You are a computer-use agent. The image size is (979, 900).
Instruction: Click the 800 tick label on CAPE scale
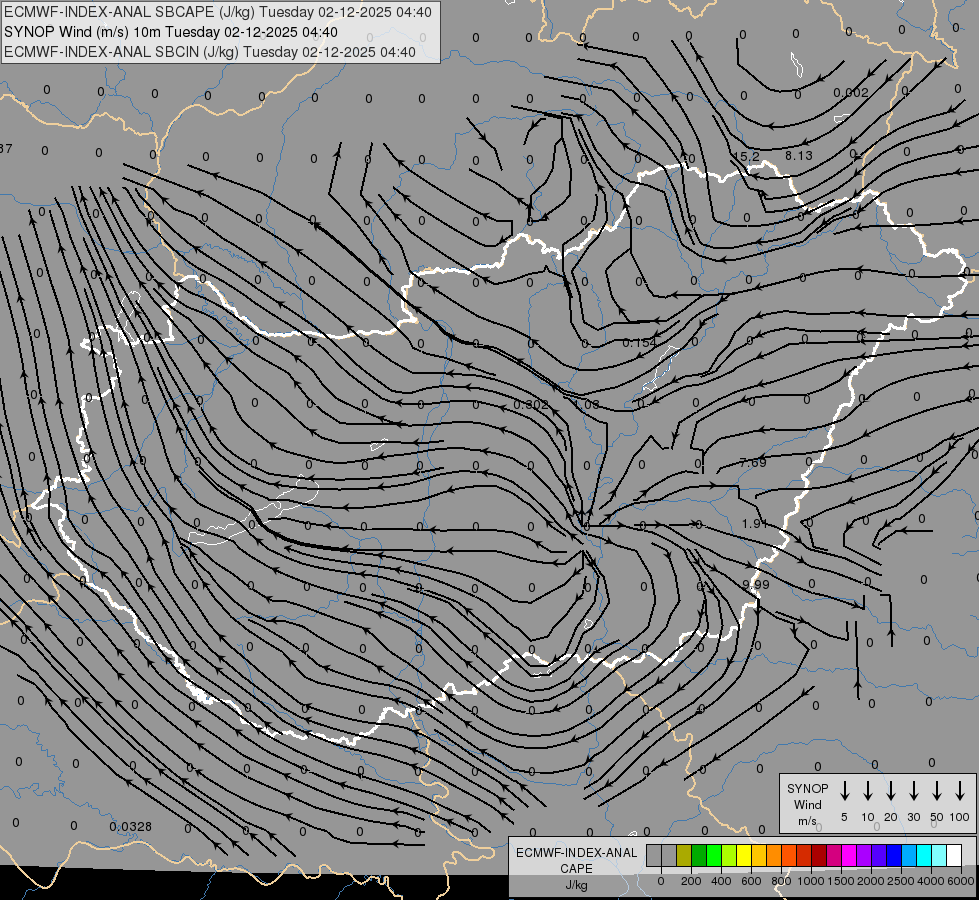pos(781,881)
